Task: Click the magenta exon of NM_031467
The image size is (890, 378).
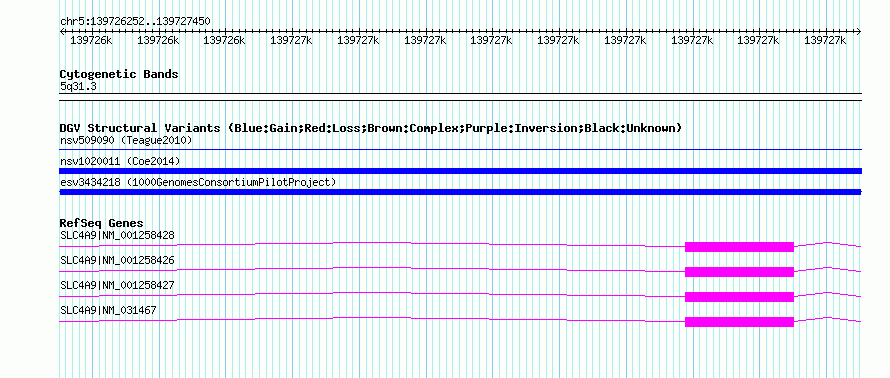Action: coord(739,322)
